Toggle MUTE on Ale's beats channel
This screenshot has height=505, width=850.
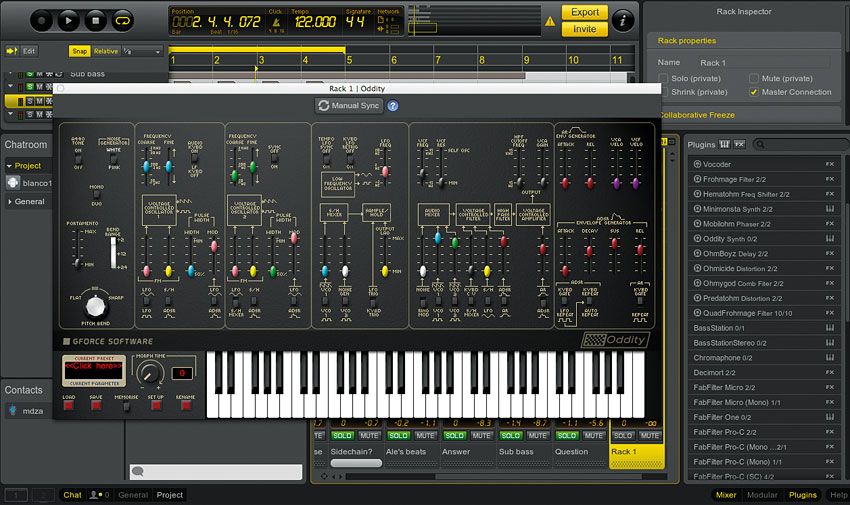coord(426,435)
